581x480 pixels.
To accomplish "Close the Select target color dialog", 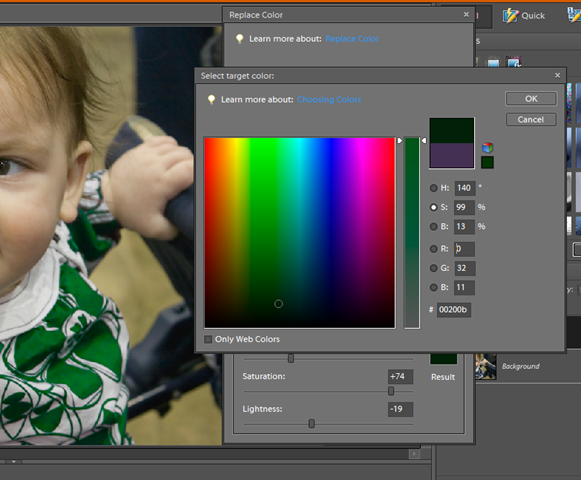I will point(557,75).
